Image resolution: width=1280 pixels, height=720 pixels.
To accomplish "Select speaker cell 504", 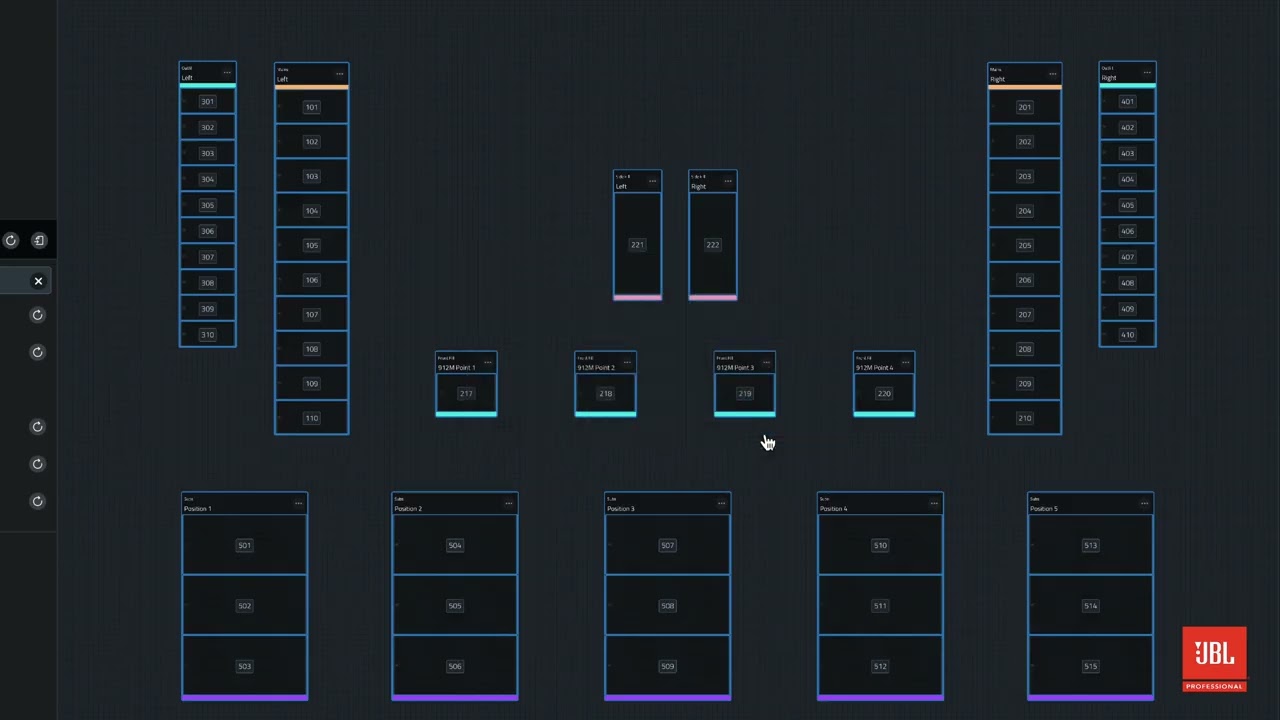I will tap(455, 545).
